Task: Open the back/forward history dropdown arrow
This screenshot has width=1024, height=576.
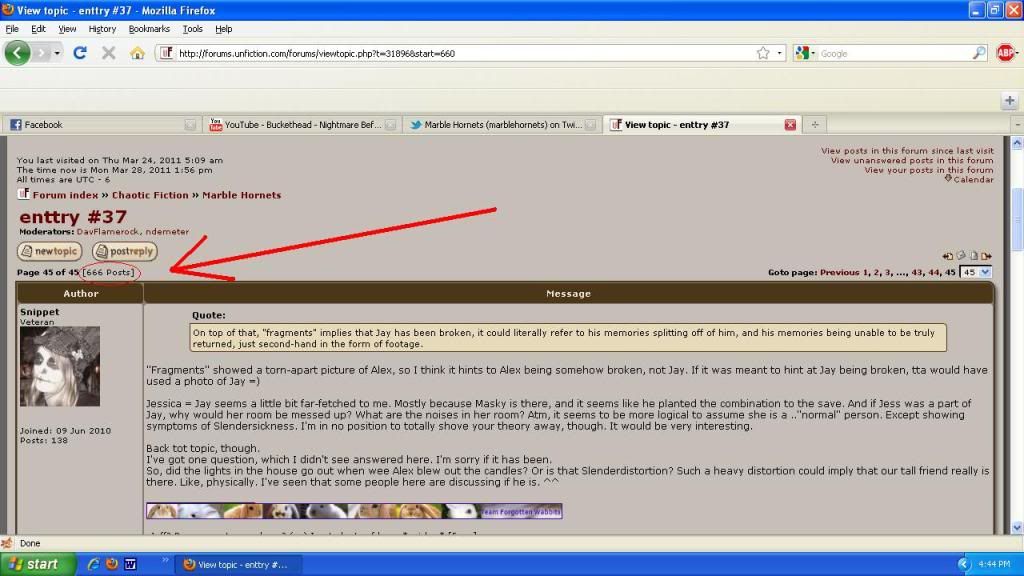Action: 57,53
